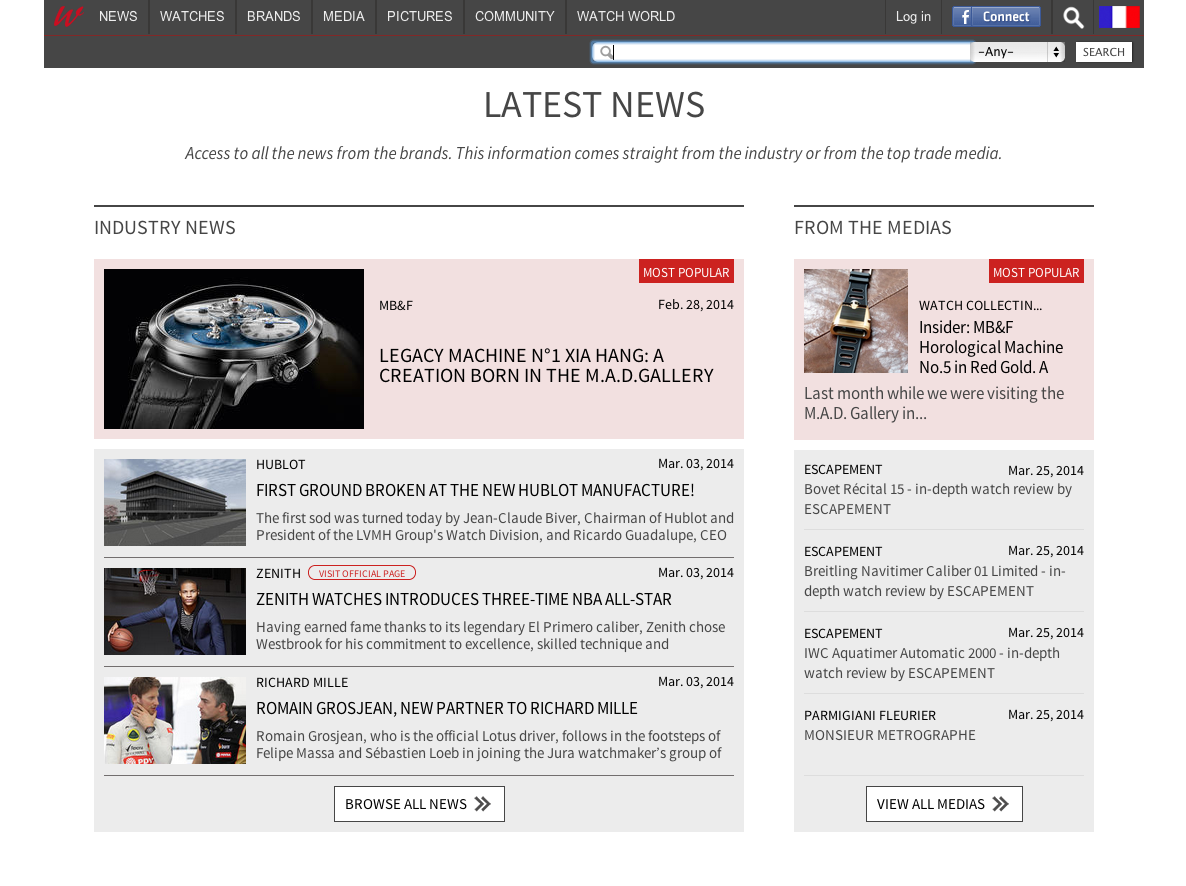Image resolution: width=1186 pixels, height=886 pixels.
Task: Click the FROM THE MEDIAS section heading
Action: [873, 228]
